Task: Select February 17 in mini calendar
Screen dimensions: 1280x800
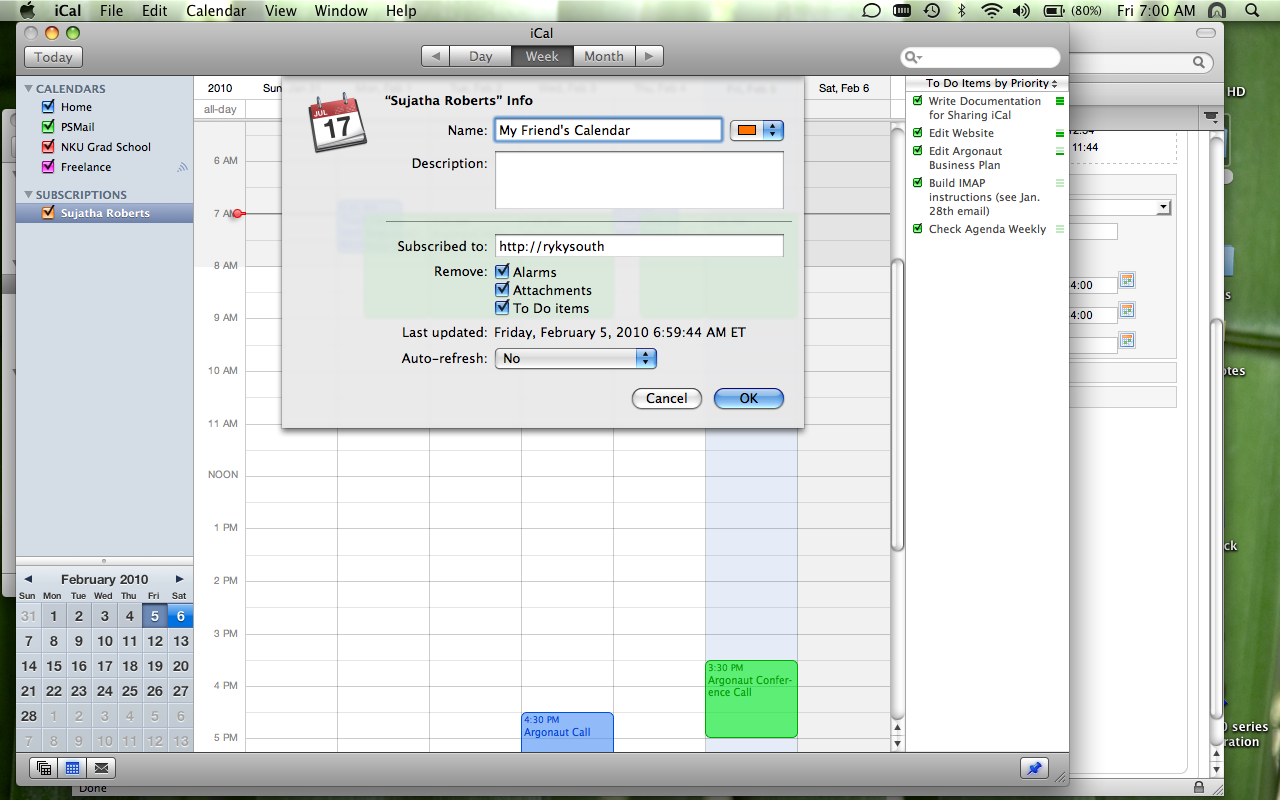Action: point(104,666)
